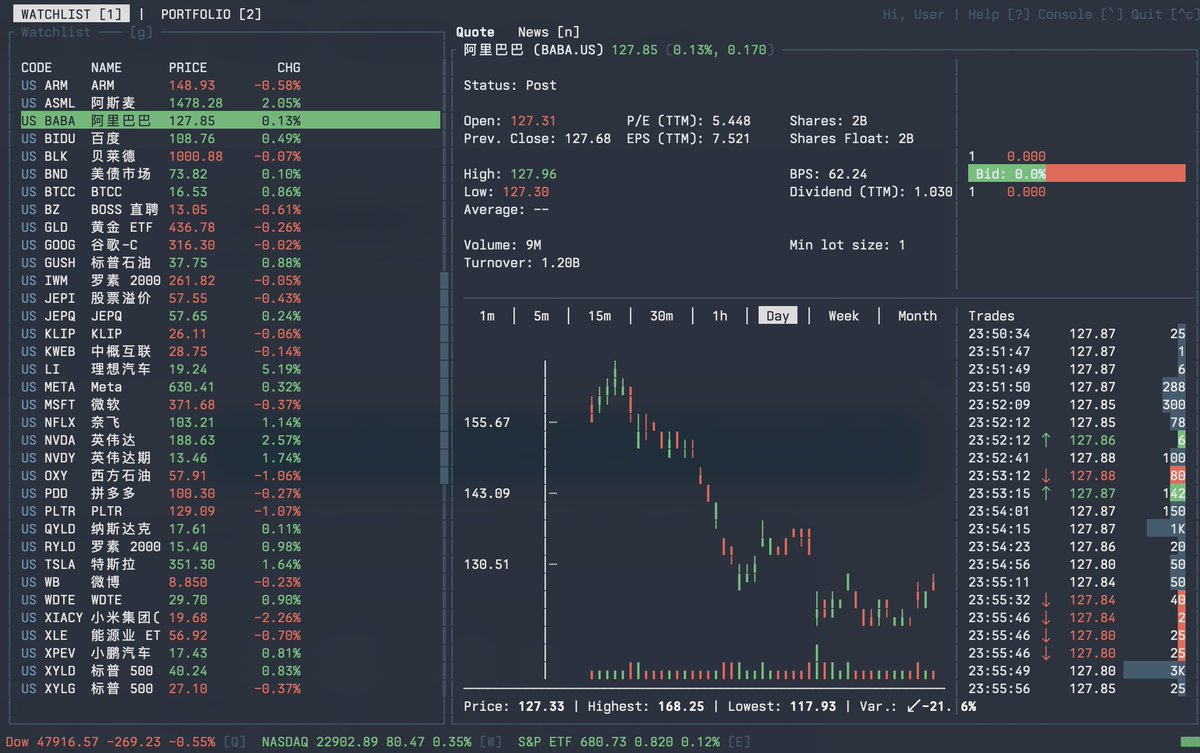The height and width of the screenshot is (753, 1200).
Task: Switch the chart to Month interval
Action: tap(917, 316)
